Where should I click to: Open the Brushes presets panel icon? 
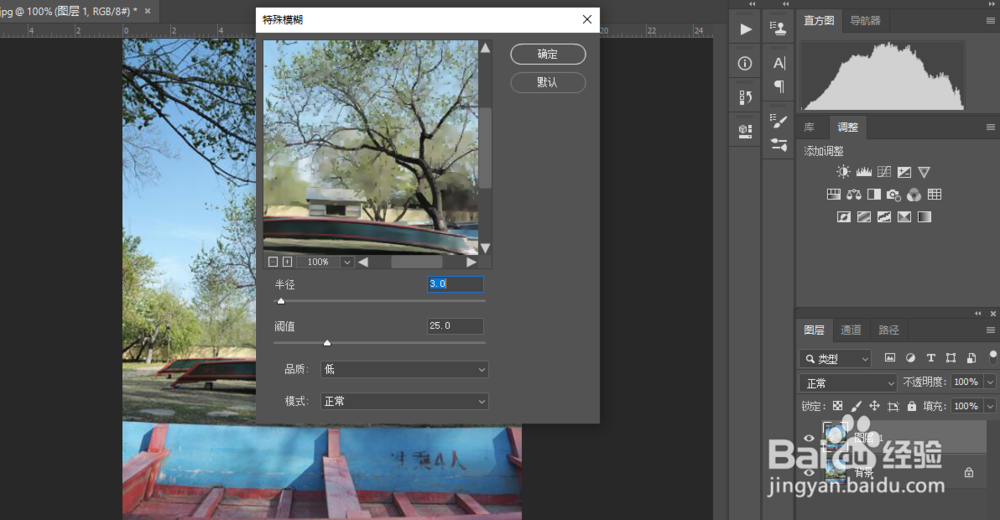tap(779, 145)
